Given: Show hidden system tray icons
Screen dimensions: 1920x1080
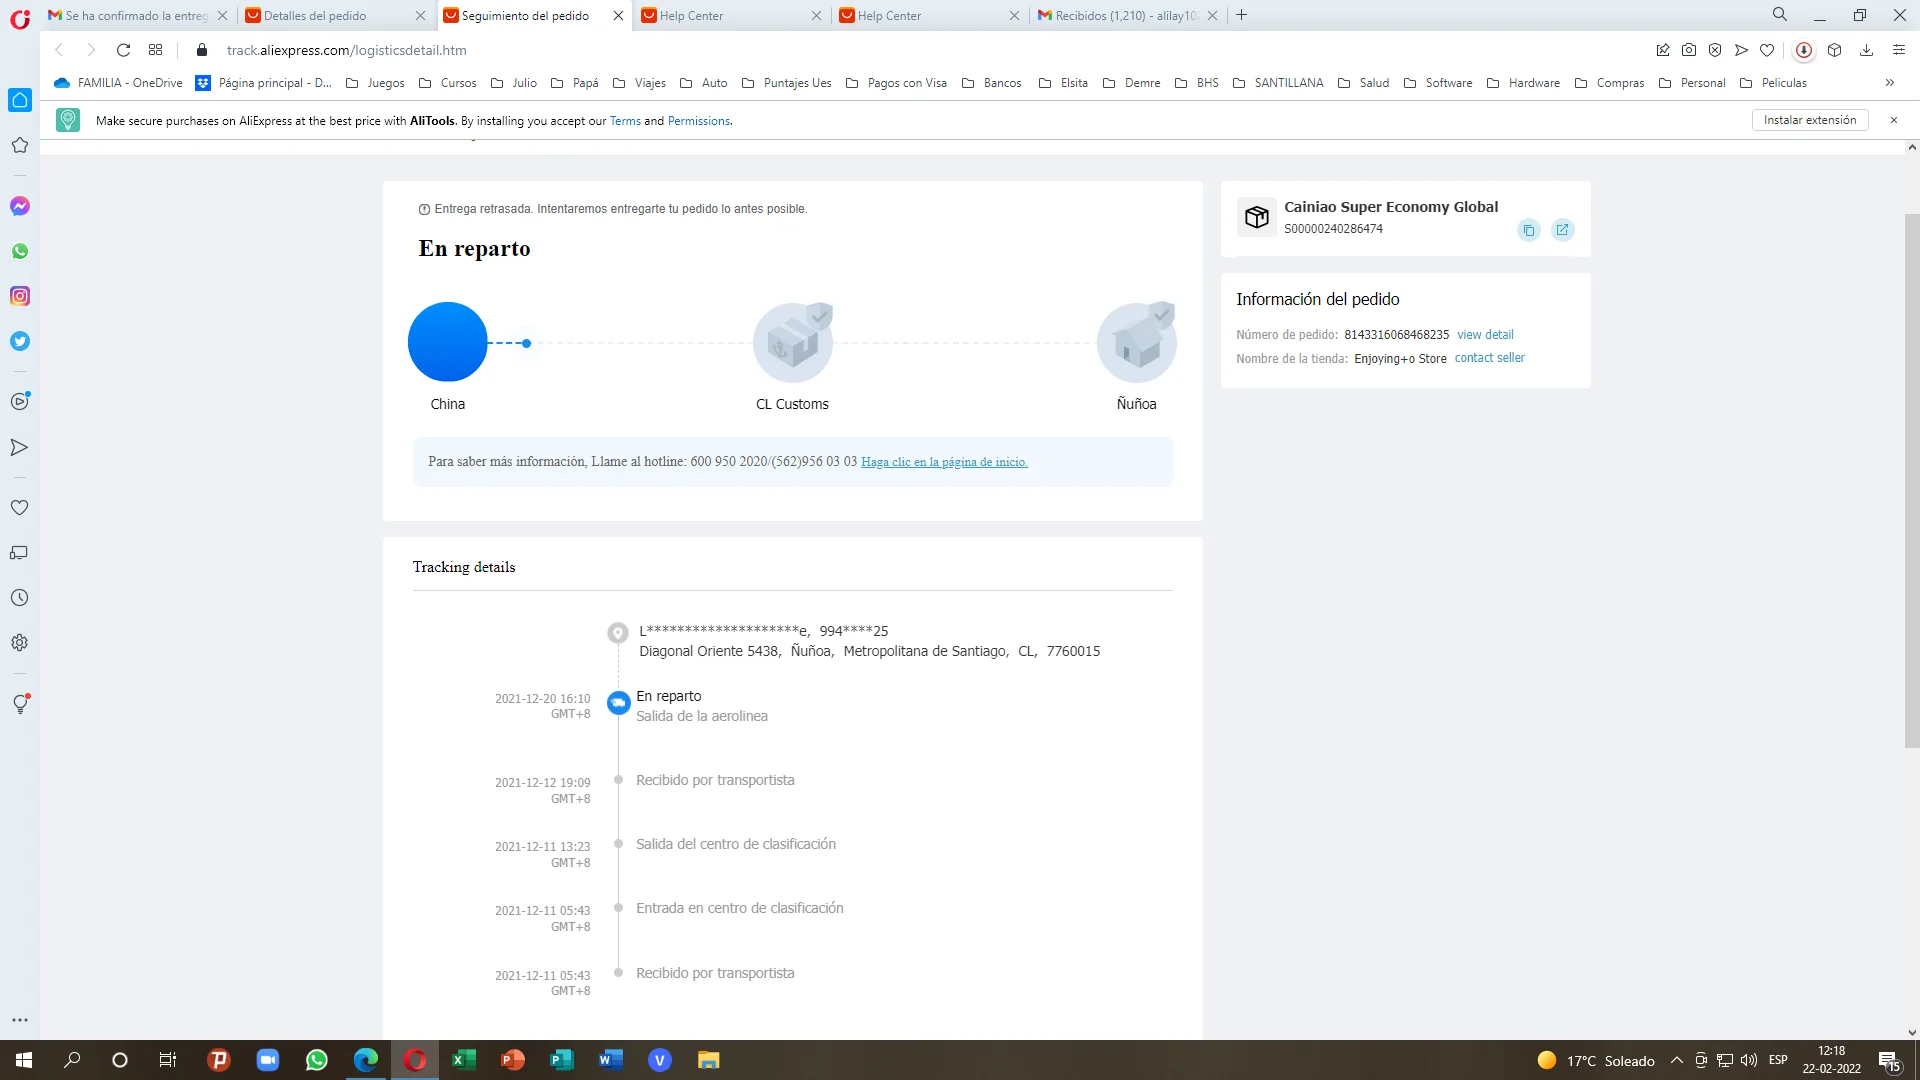Looking at the screenshot, I should pyautogui.click(x=1677, y=1061).
